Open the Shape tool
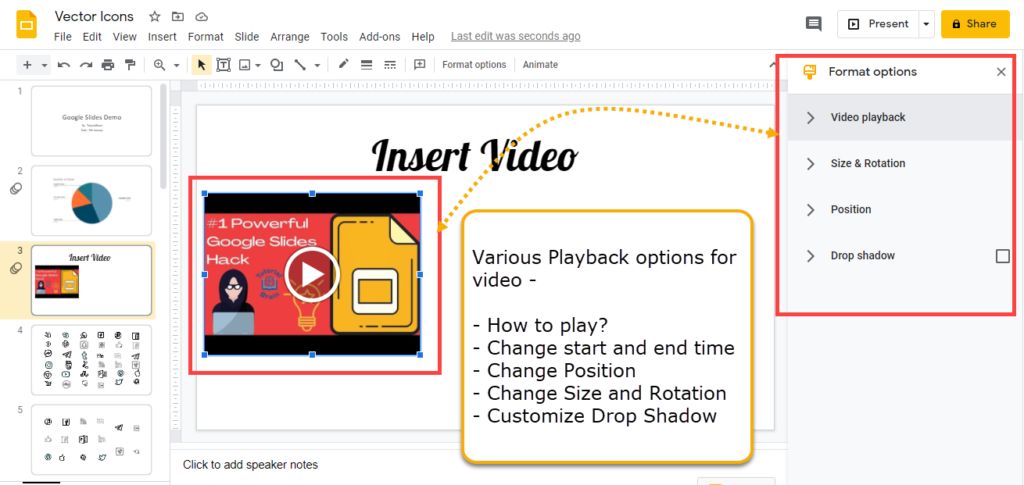The image size is (1024, 485). [x=277, y=65]
